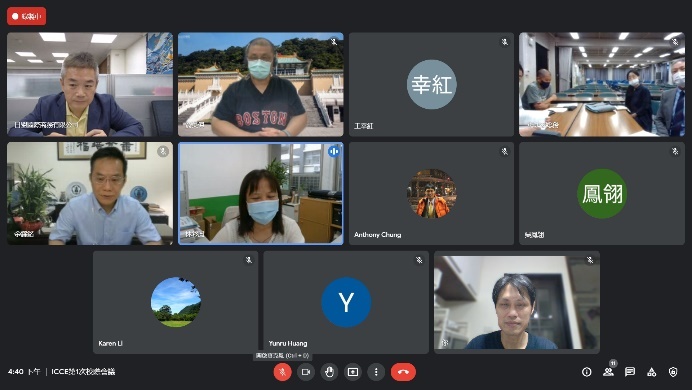Screen dimensions: 692x390
Task: Open activities shapes icon
Action: point(651,372)
